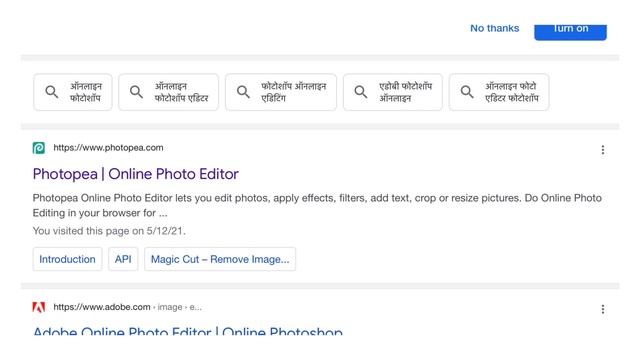Open more options for Adobe result

pyautogui.click(x=602, y=309)
